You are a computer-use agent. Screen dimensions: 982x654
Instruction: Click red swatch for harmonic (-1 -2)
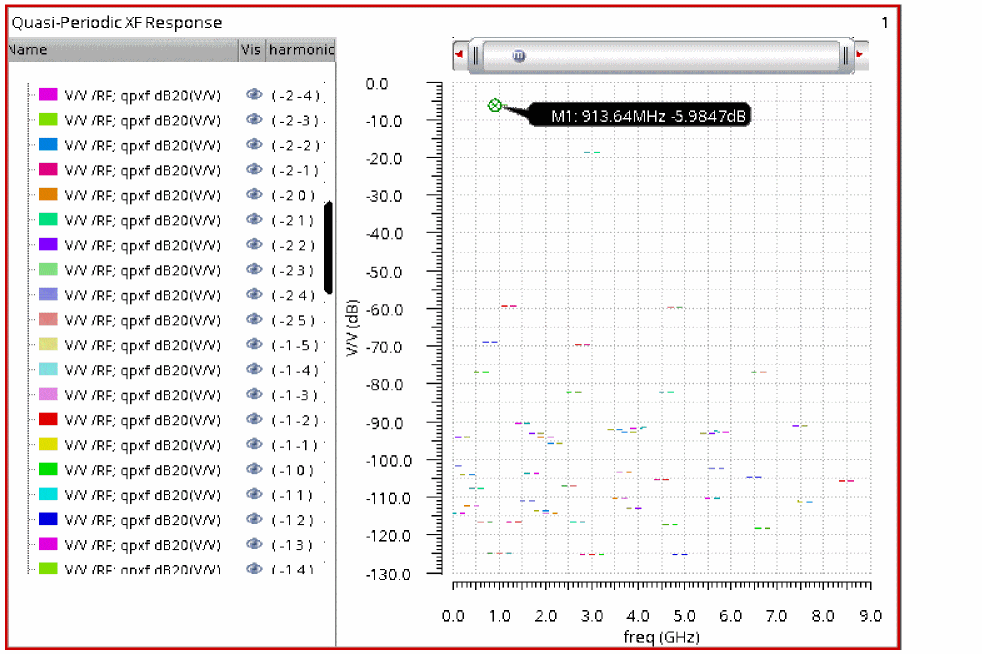pyautogui.click(x=48, y=420)
